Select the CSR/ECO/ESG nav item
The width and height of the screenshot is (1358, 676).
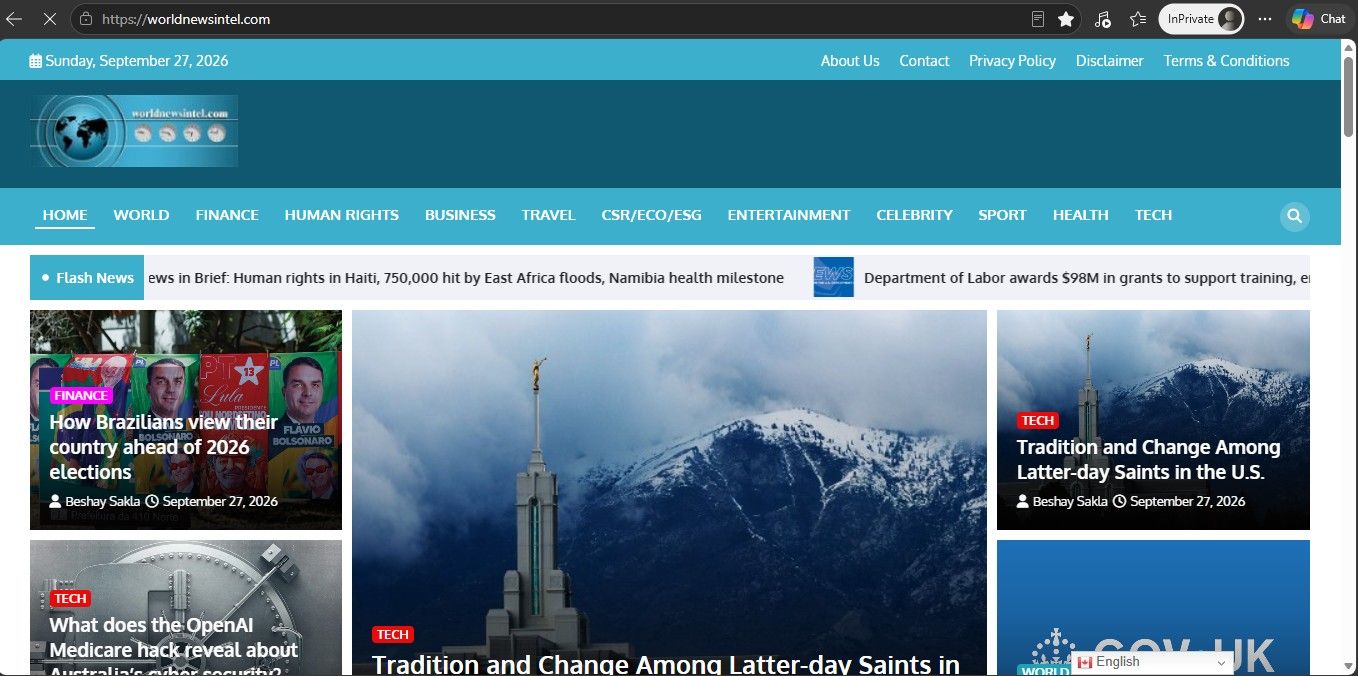(x=651, y=215)
